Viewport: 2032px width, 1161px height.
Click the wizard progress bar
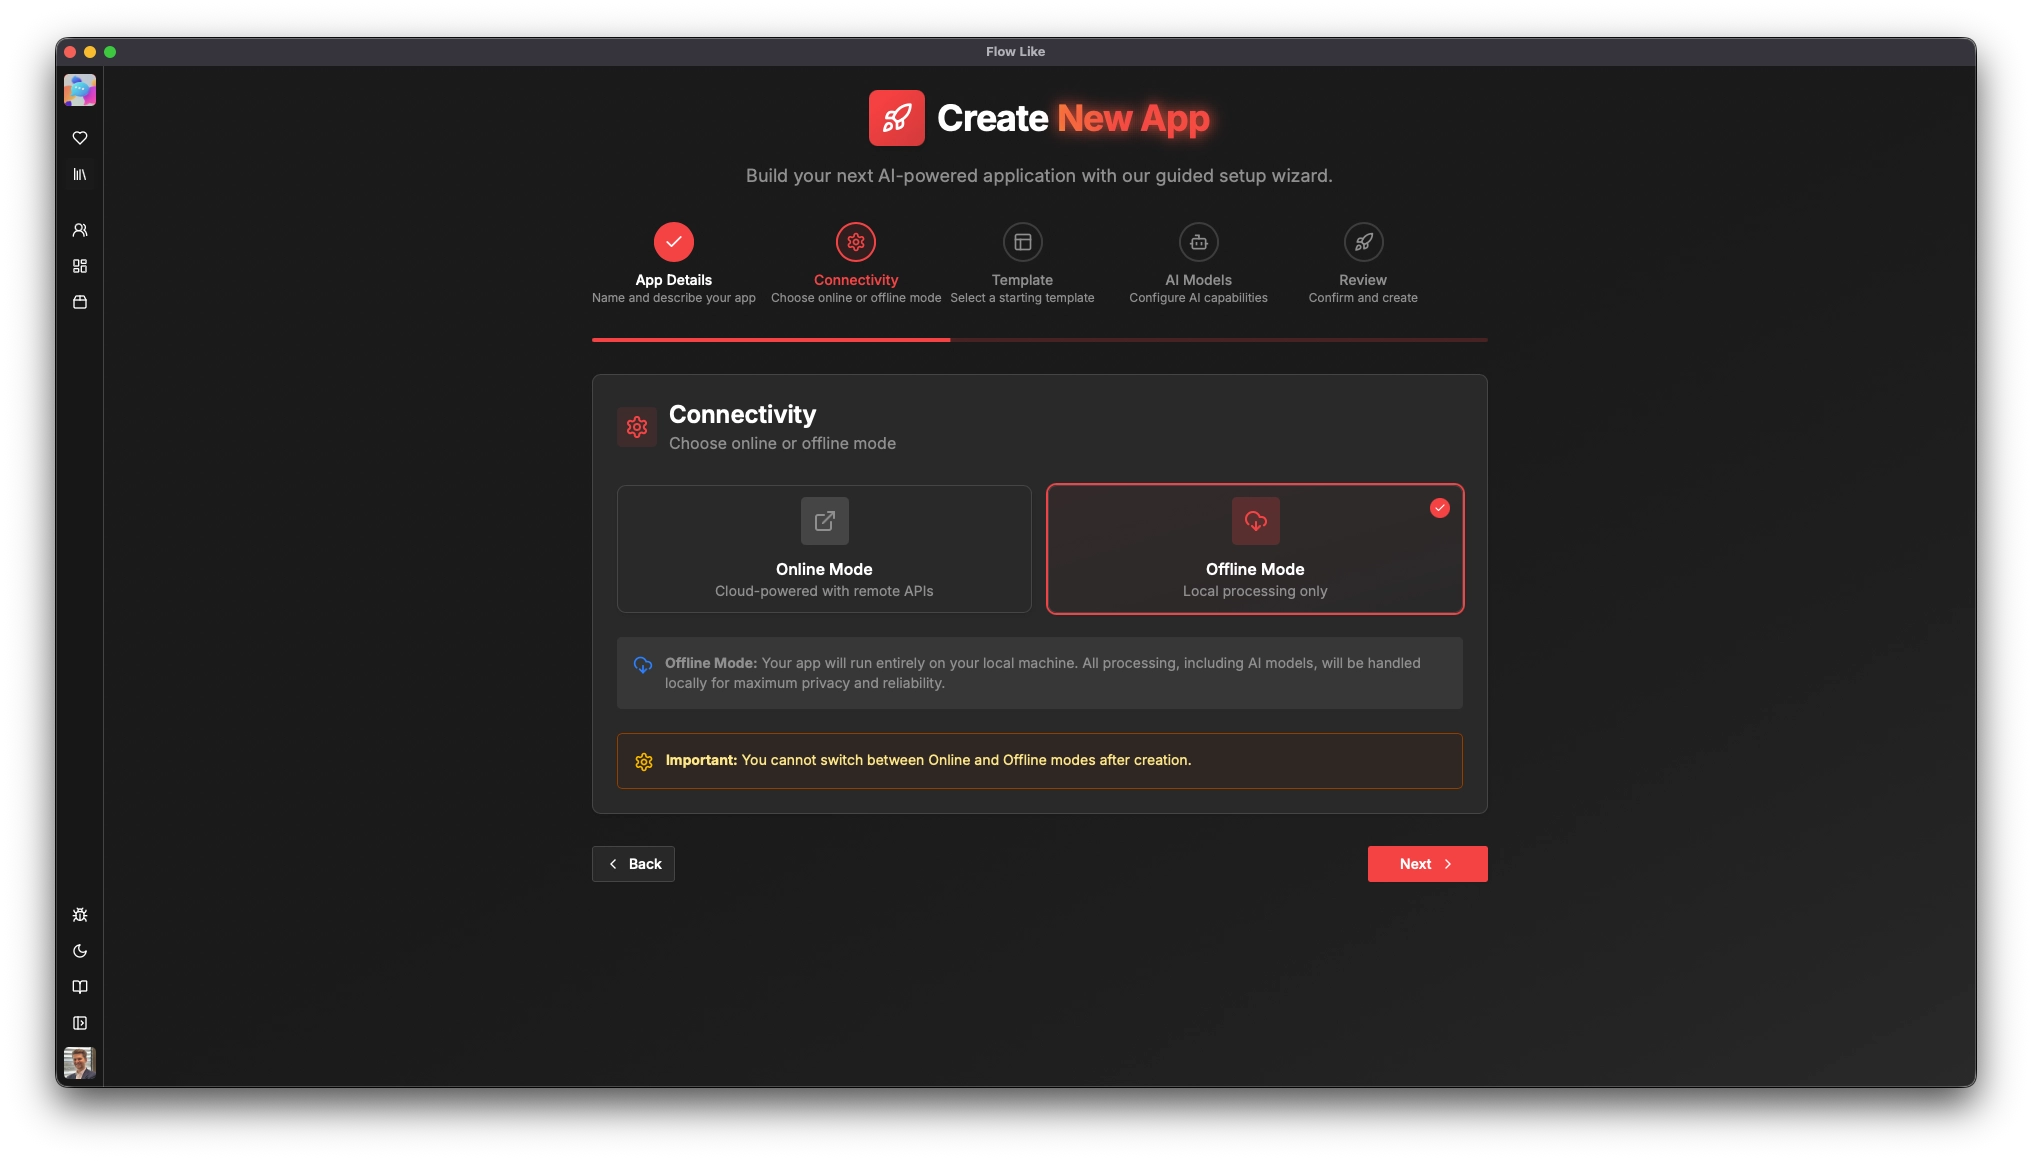click(1039, 340)
